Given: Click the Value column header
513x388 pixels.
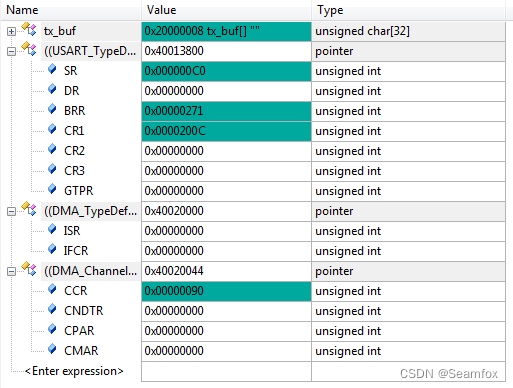Looking at the screenshot, I should [226, 10].
